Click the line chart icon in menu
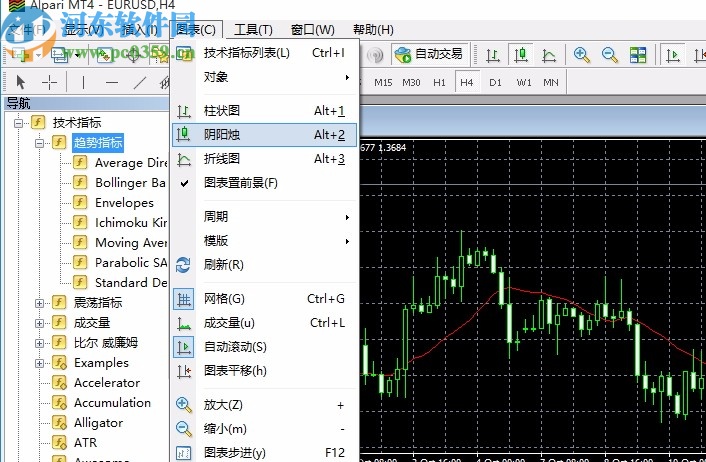706x462 pixels. coord(184,159)
